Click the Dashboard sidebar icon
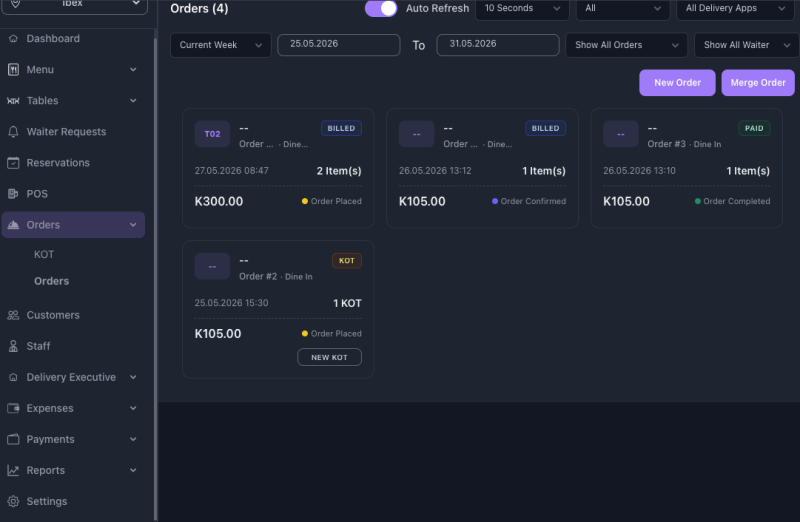This screenshot has width=800, height=522. click(x=13, y=39)
